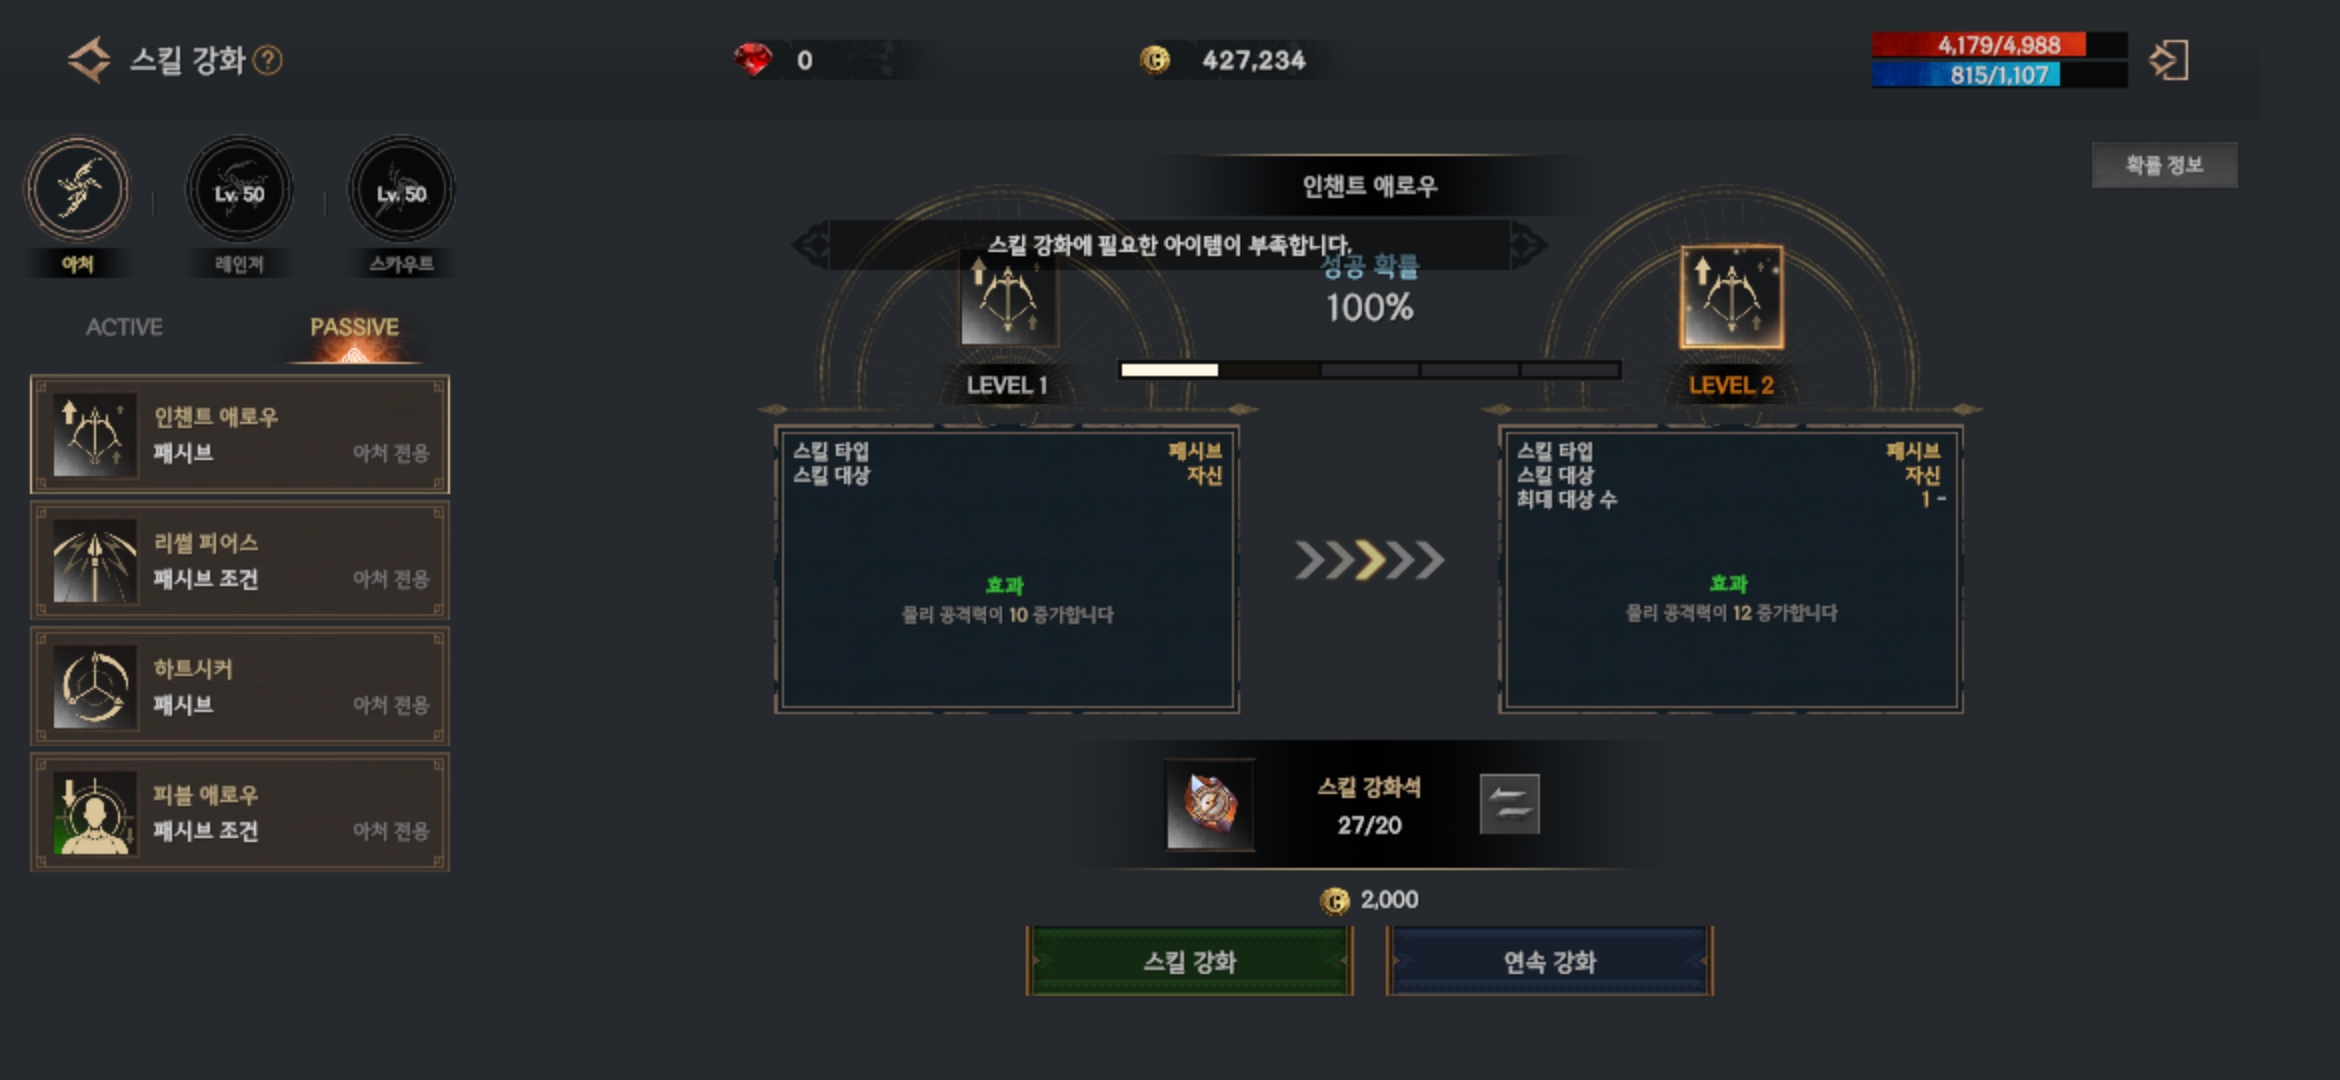Screen dimensions: 2340x1080
Task: Tap the 스킬 강화석 item icon
Action: pyautogui.click(x=1209, y=804)
